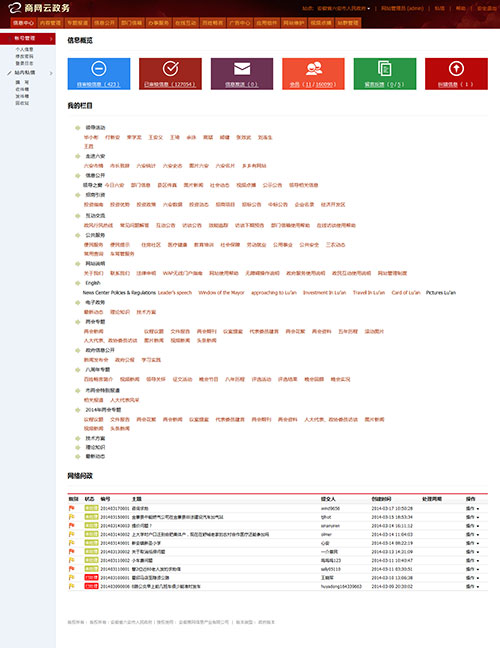The image size is (500, 648).
Task: Open 操作 dropdown for row 201403130002
Action: click(x=473, y=552)
